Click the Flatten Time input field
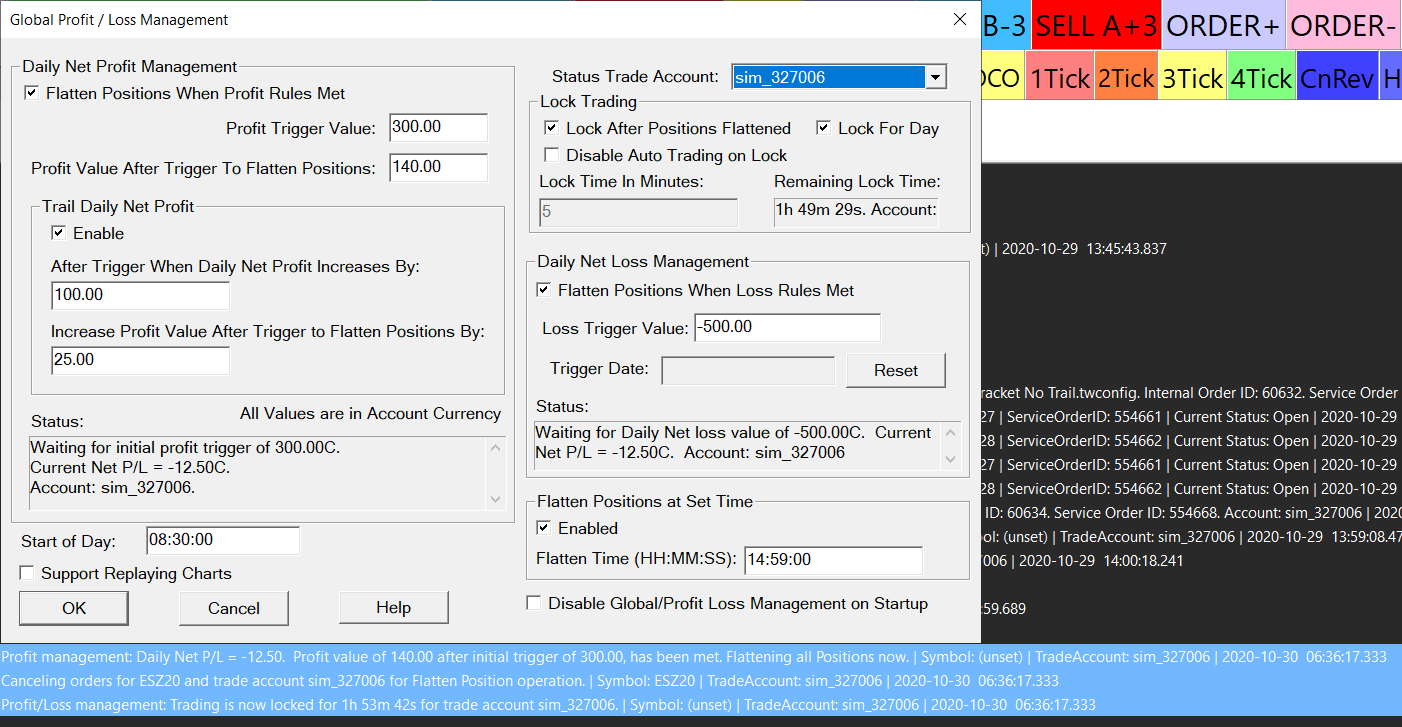 click(833, 561)
